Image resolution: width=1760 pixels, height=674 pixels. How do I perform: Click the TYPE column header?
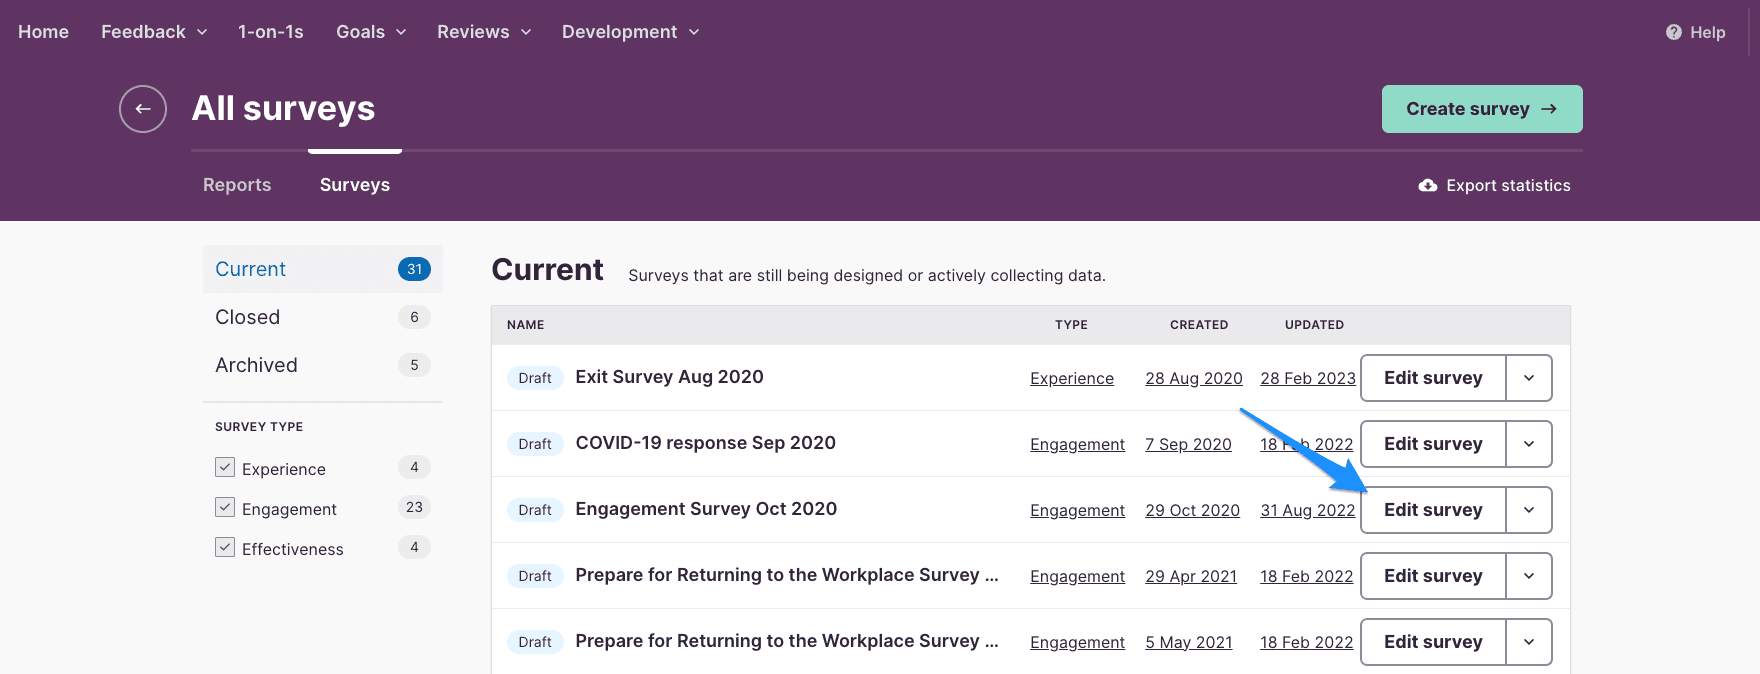pyautogui.click(x=1071, y=325)
